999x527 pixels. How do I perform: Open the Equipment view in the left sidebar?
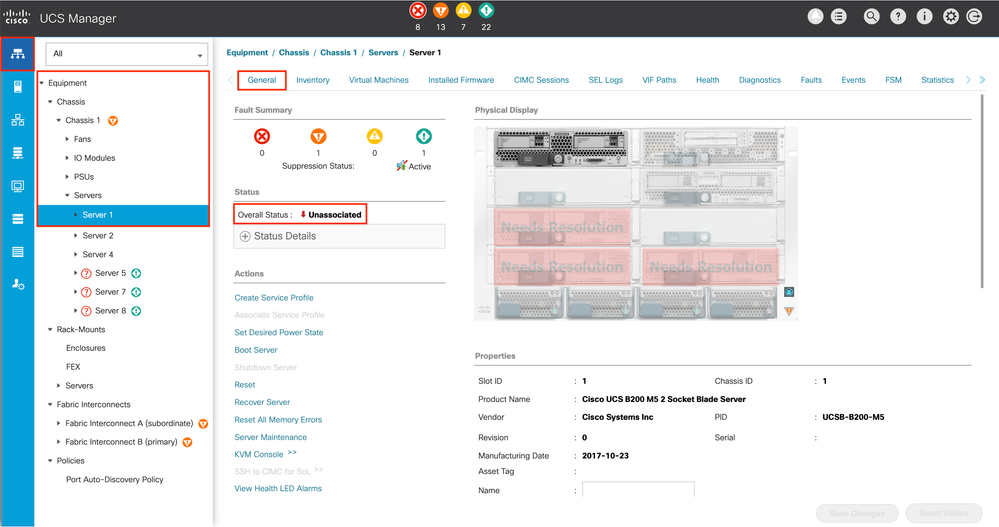[x=17, y=54]
